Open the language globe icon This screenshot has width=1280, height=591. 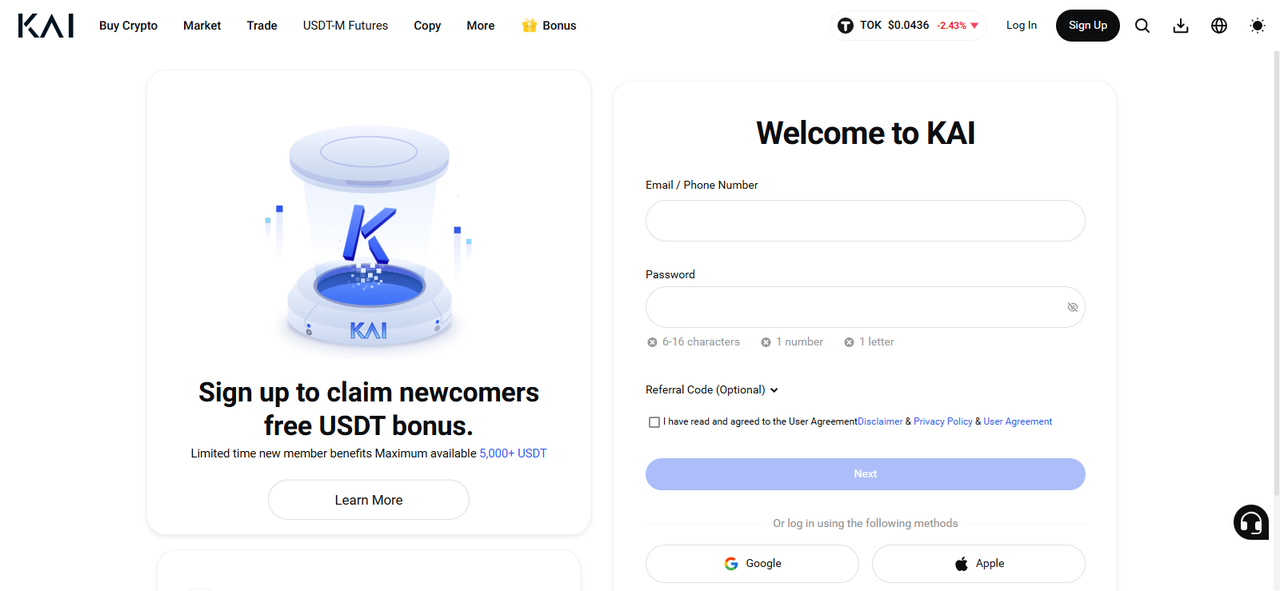coord(1219,26)
